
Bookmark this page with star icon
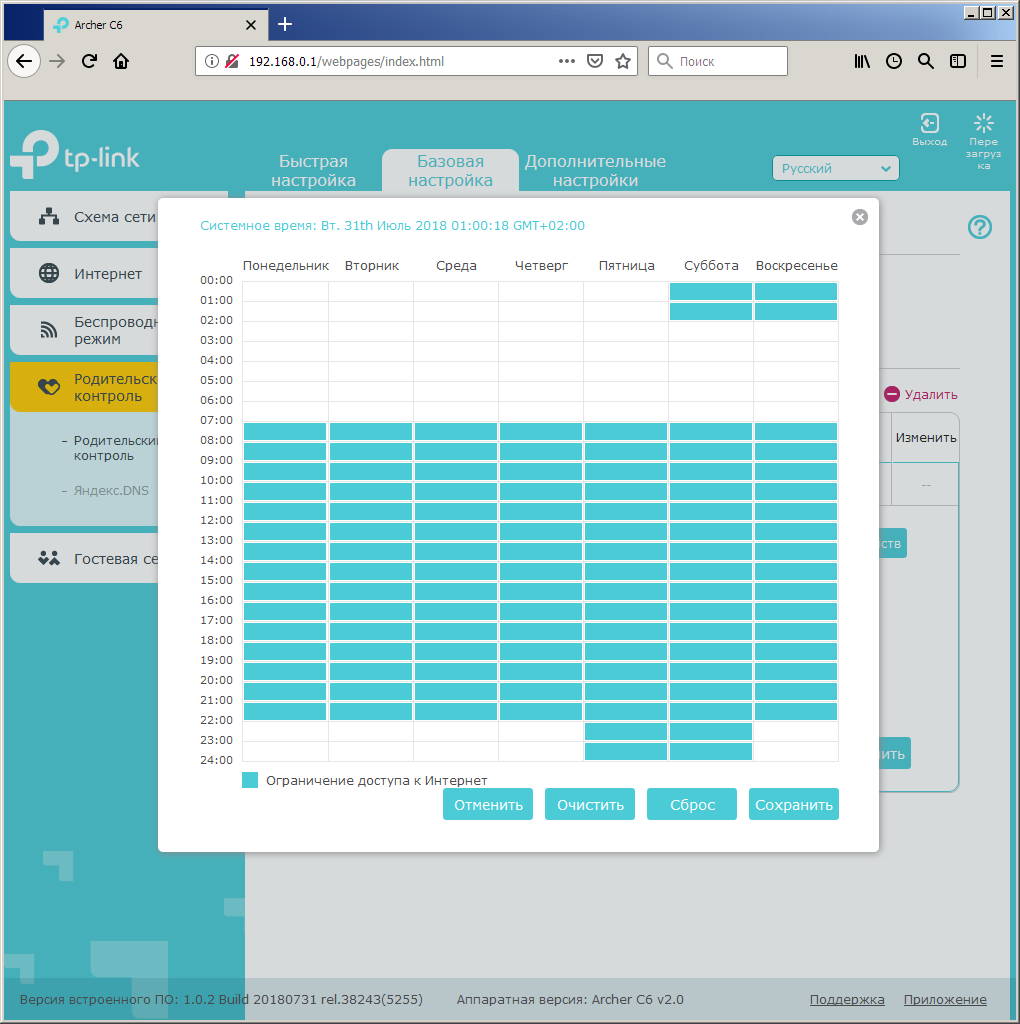[623, 61]
